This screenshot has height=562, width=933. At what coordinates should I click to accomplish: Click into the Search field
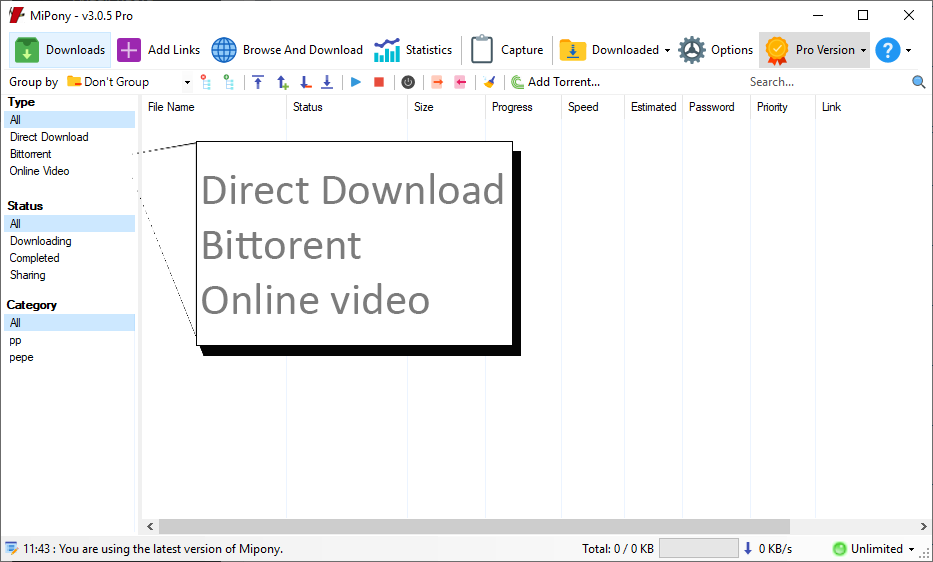(x=827, y=82)
